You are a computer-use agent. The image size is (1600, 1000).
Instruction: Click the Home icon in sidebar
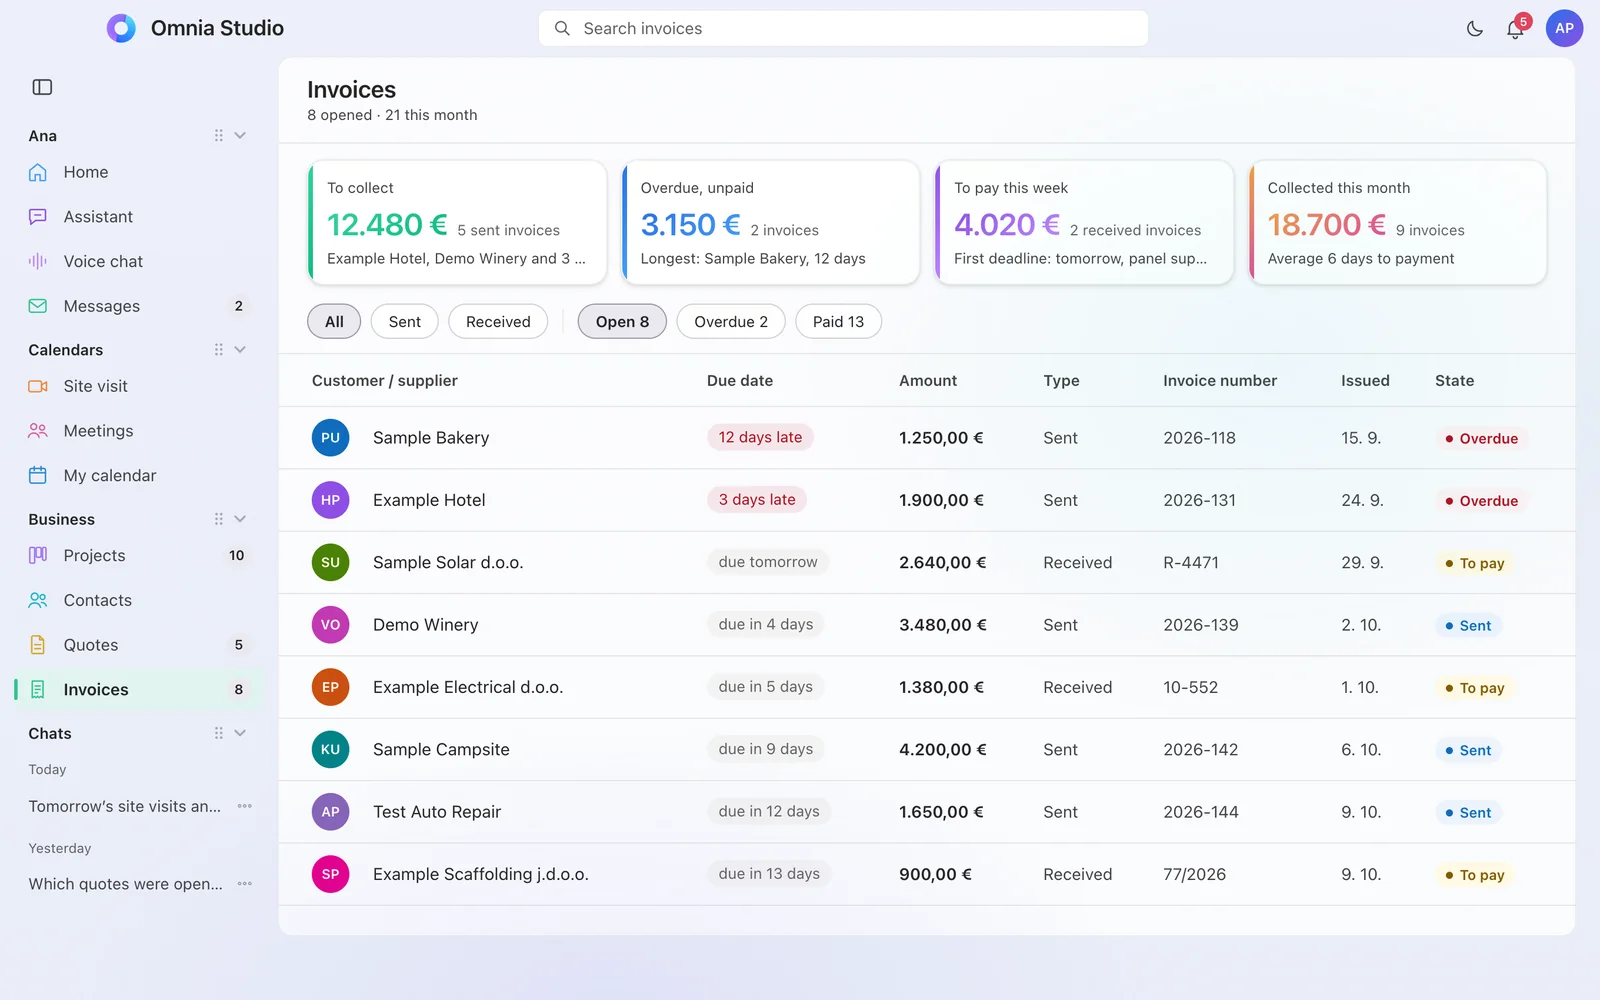pyautogui.click(x=38, y=172)
